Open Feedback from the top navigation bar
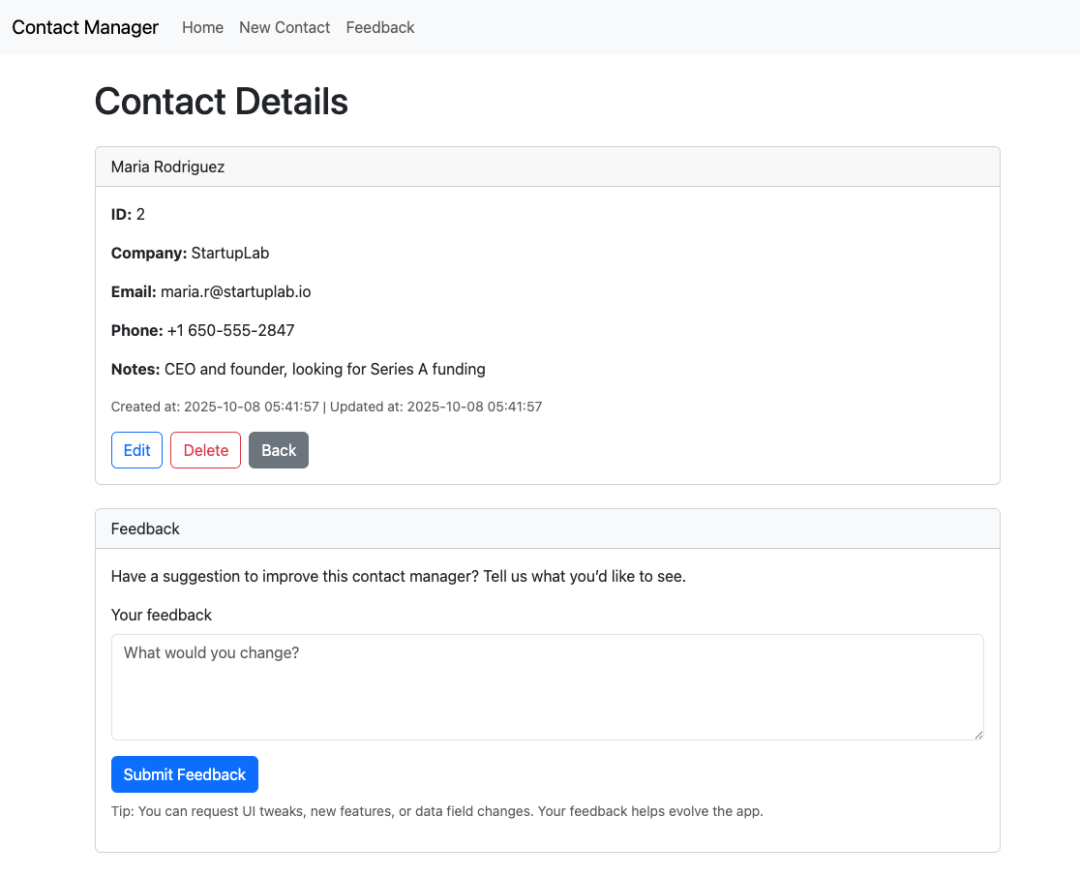 (380, 27)
